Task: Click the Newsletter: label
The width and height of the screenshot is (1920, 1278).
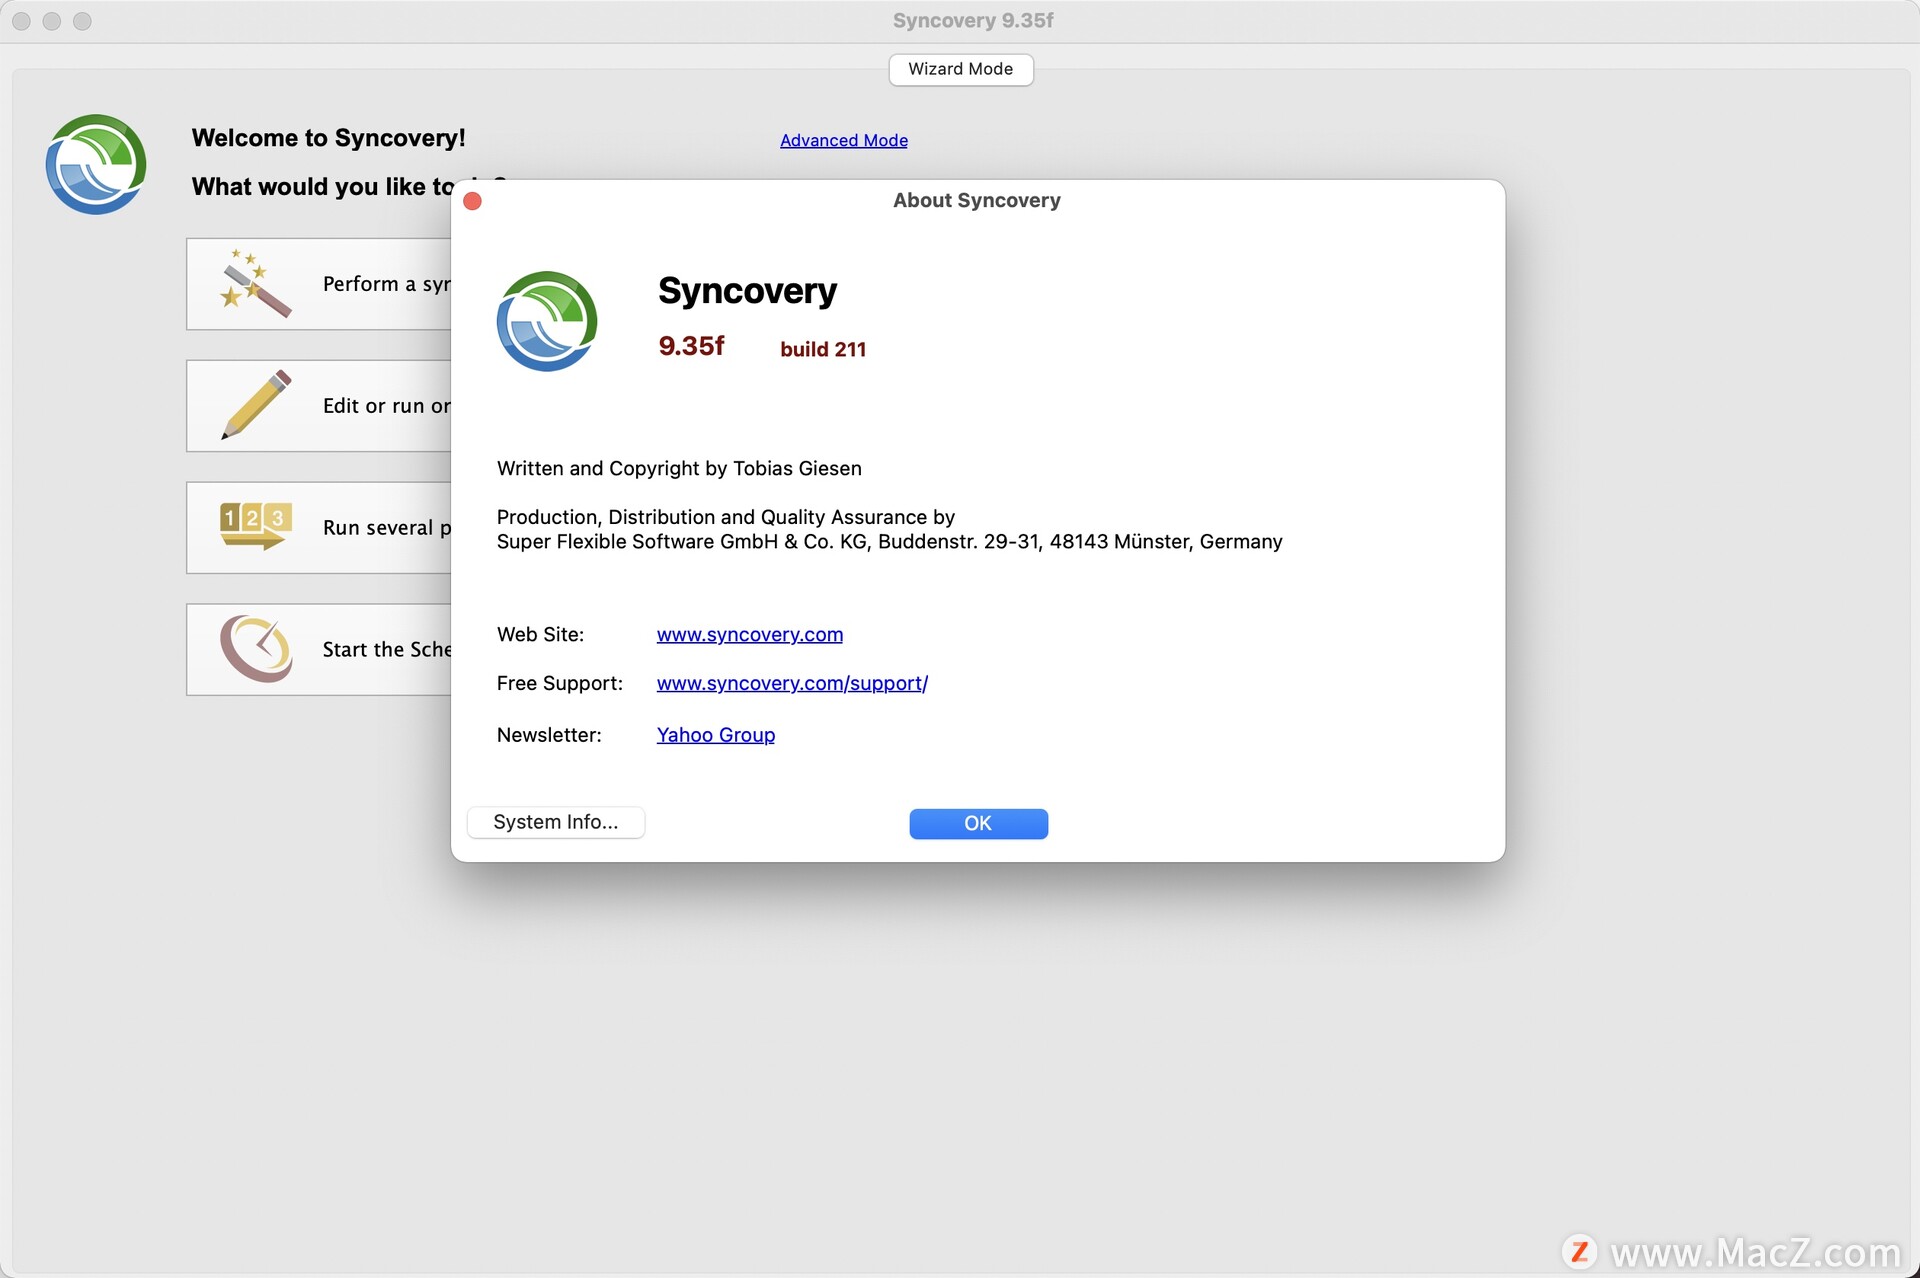Action: pos(549,735)
